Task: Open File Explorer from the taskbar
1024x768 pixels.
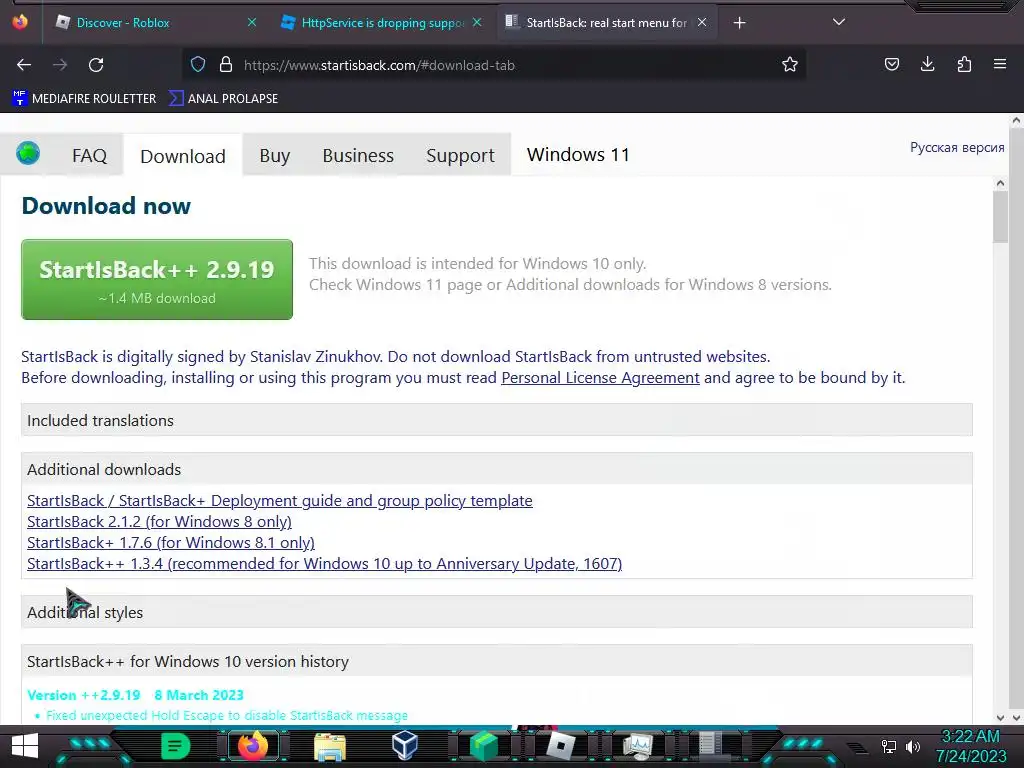Action: pos(330,746)
